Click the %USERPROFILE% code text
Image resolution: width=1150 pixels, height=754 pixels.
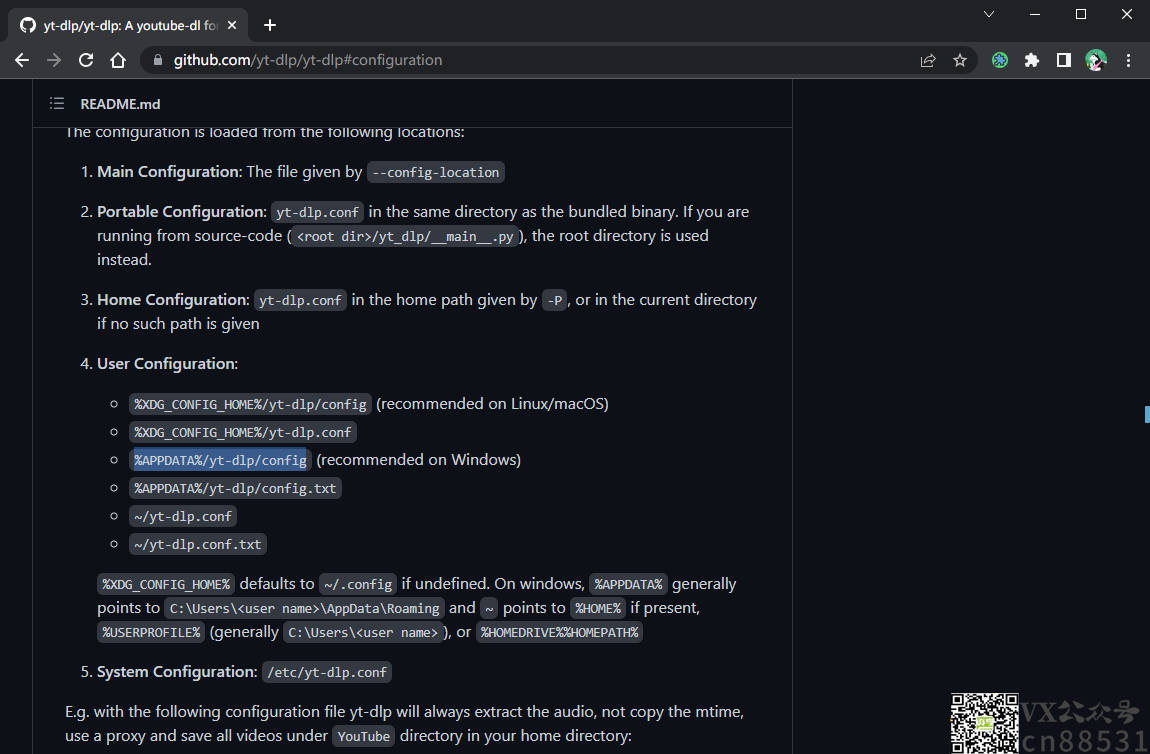pyautogui.click(x=151, y=632)
